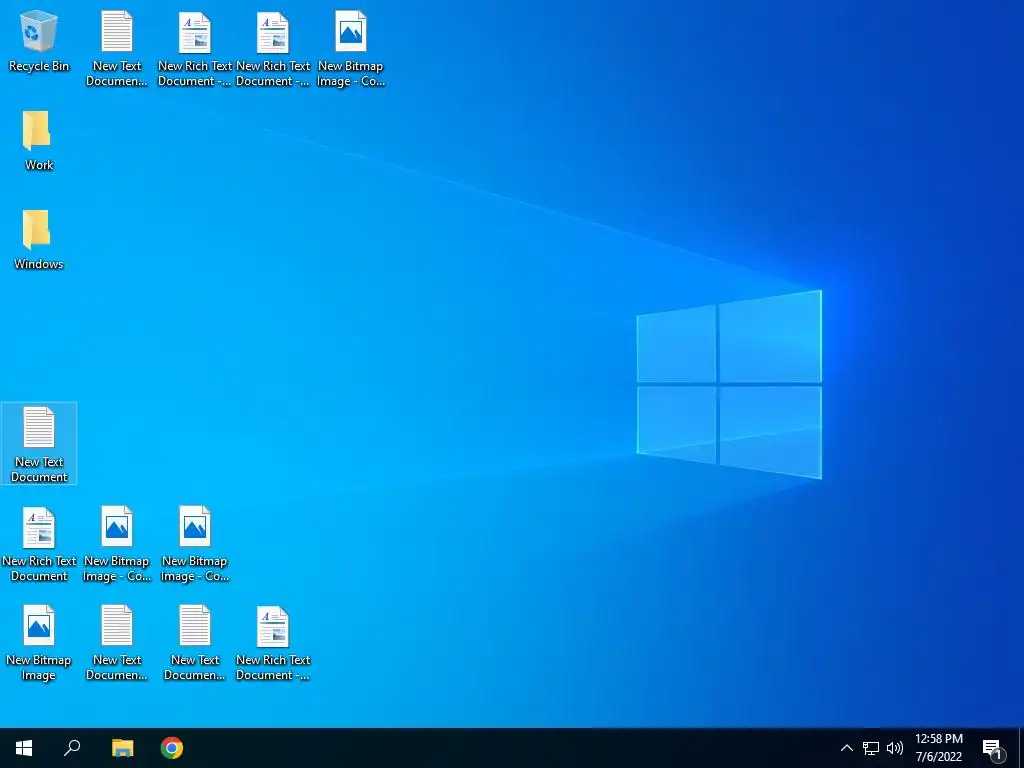This screenshot has height=768, width=1024.
Task: Select the Recycle Bin desktop icon
Action: click(39, 42)
